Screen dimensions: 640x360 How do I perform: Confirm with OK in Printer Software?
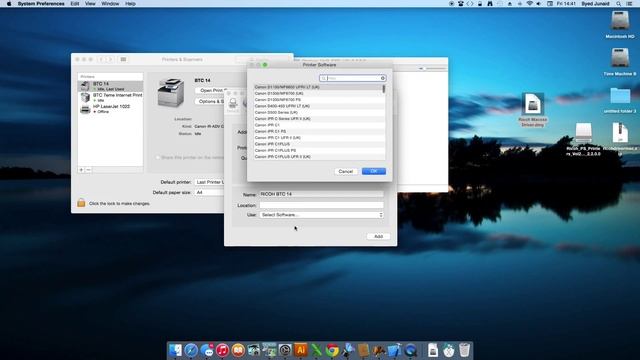pos(373,171)
